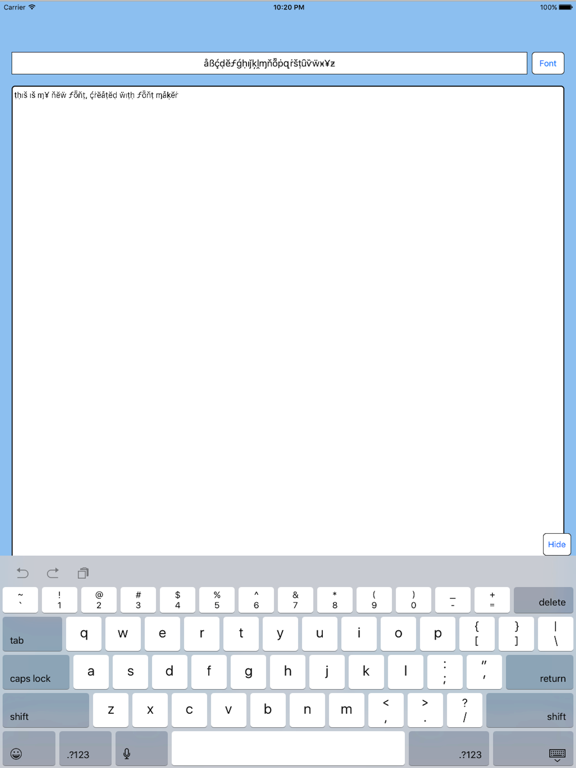This screenshot has width=576, height=768.
Task: Tap the dismiss keyboard icon key
Action: tap(533, 748)
